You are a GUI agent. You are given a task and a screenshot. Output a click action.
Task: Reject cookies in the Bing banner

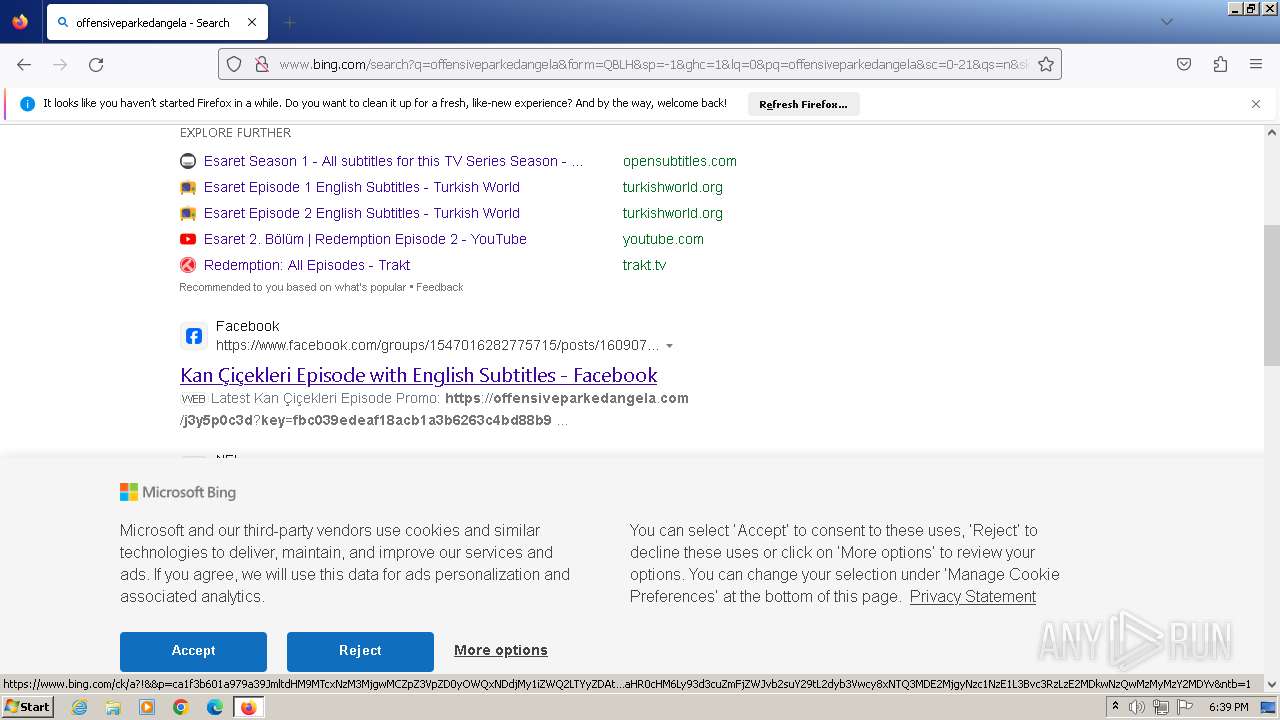[360, 651]
